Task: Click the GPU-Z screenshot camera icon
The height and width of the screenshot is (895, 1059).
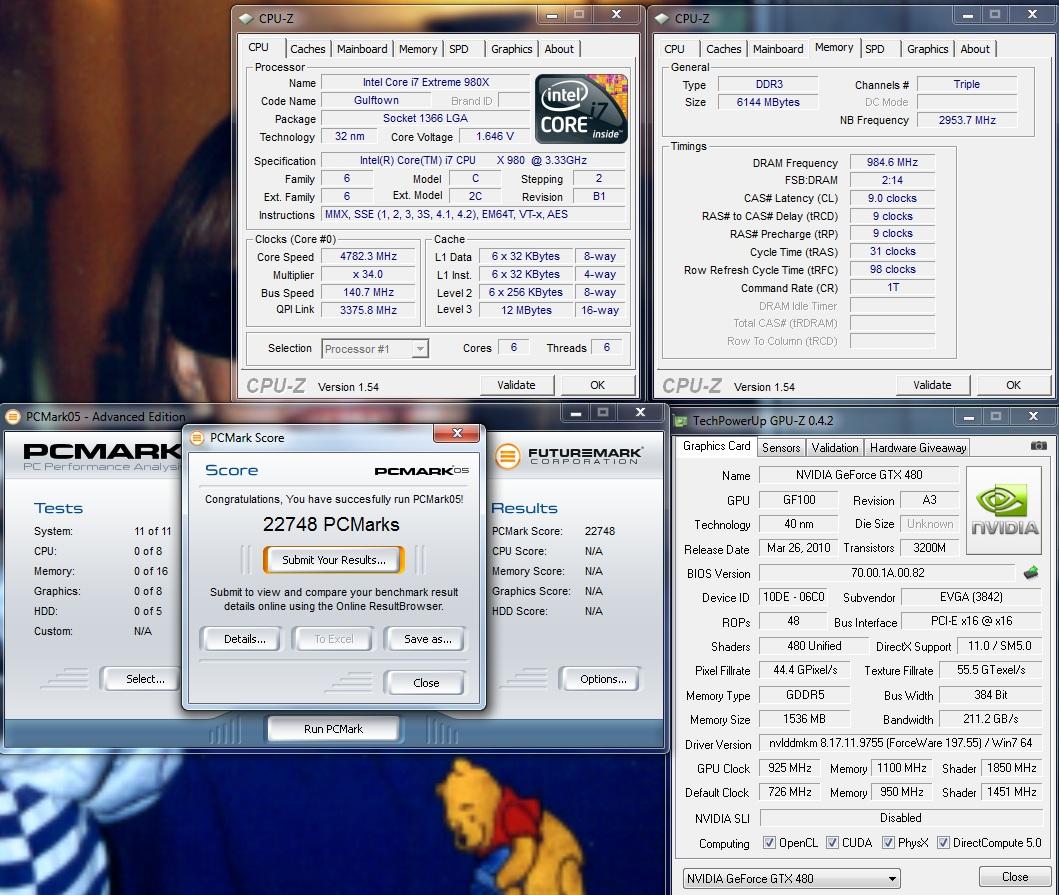Action: pyautogui.click(x=1039, y=446)
